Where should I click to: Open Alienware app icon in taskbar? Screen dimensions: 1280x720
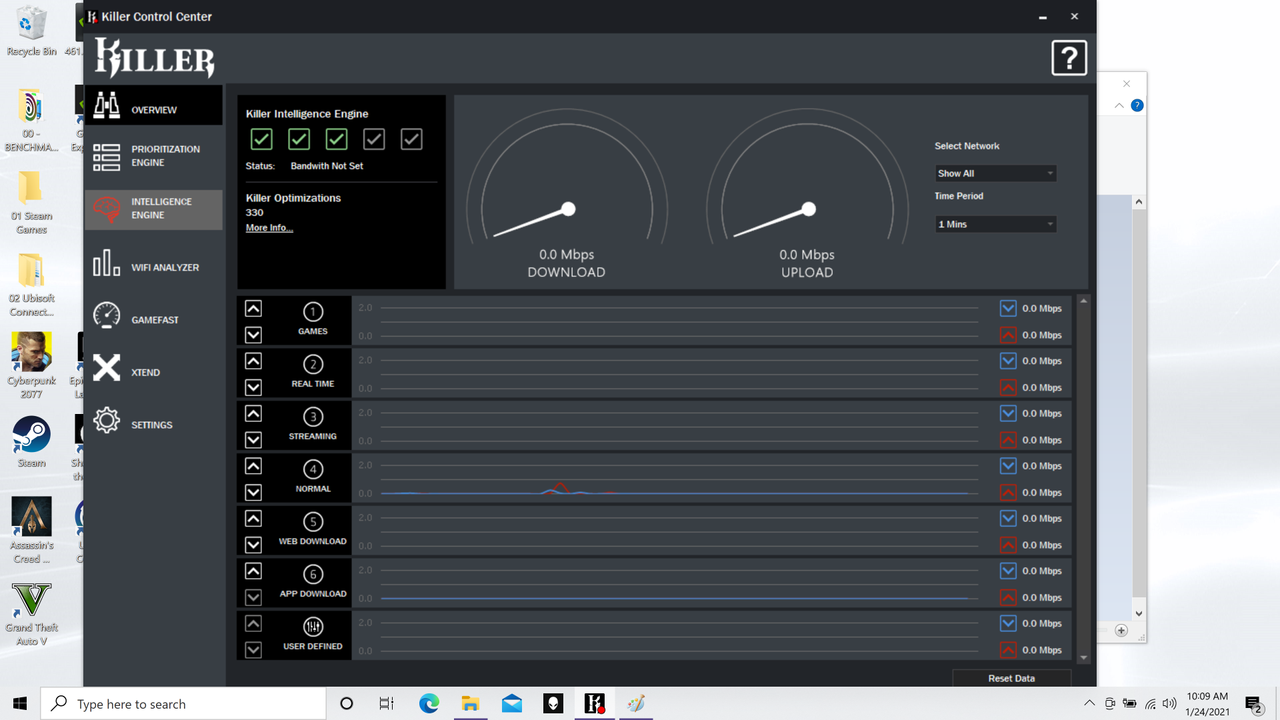pyautogui.click(x=553, y=704)
